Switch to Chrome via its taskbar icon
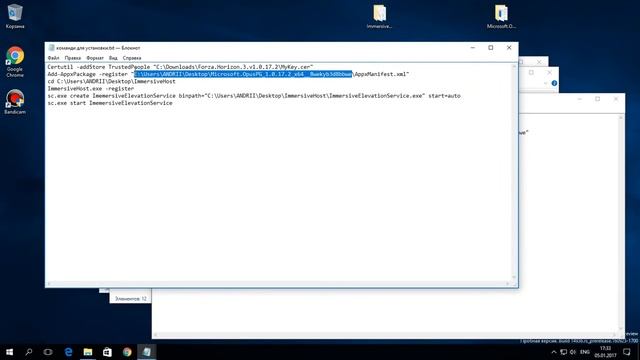This screenshot has width=640, height=360. (127, 352)
